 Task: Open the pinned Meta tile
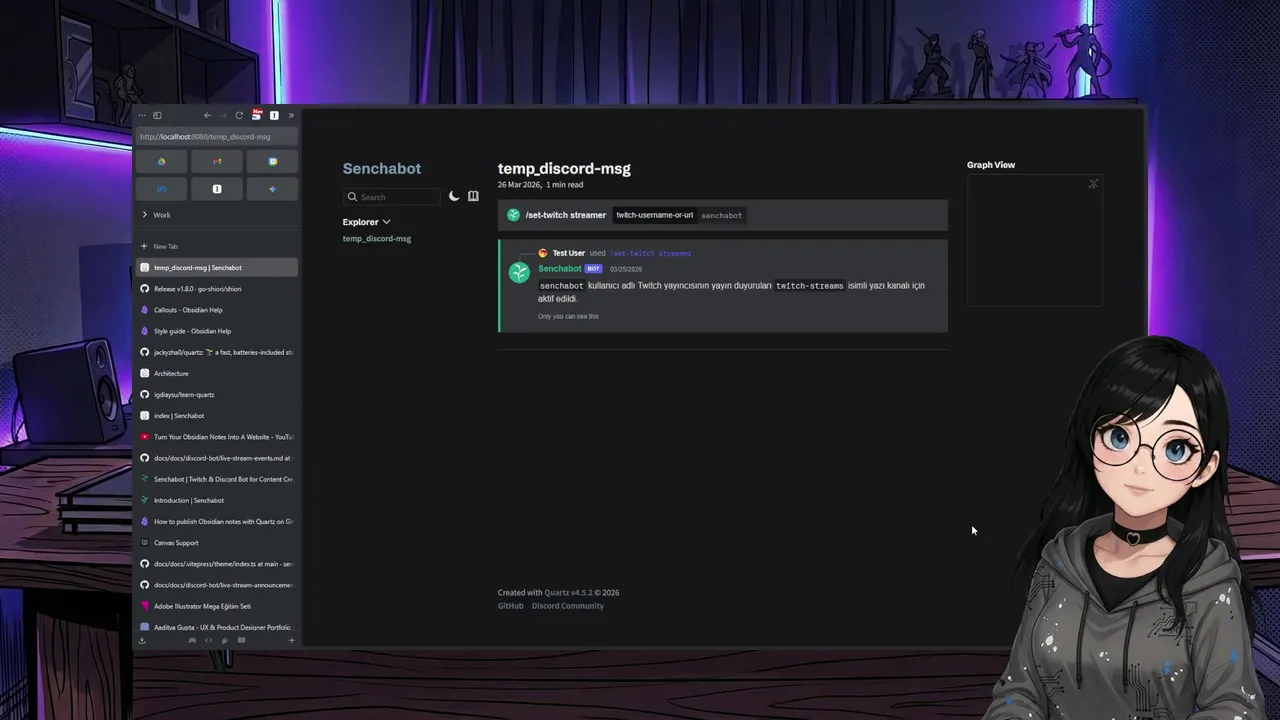(162, 188)
